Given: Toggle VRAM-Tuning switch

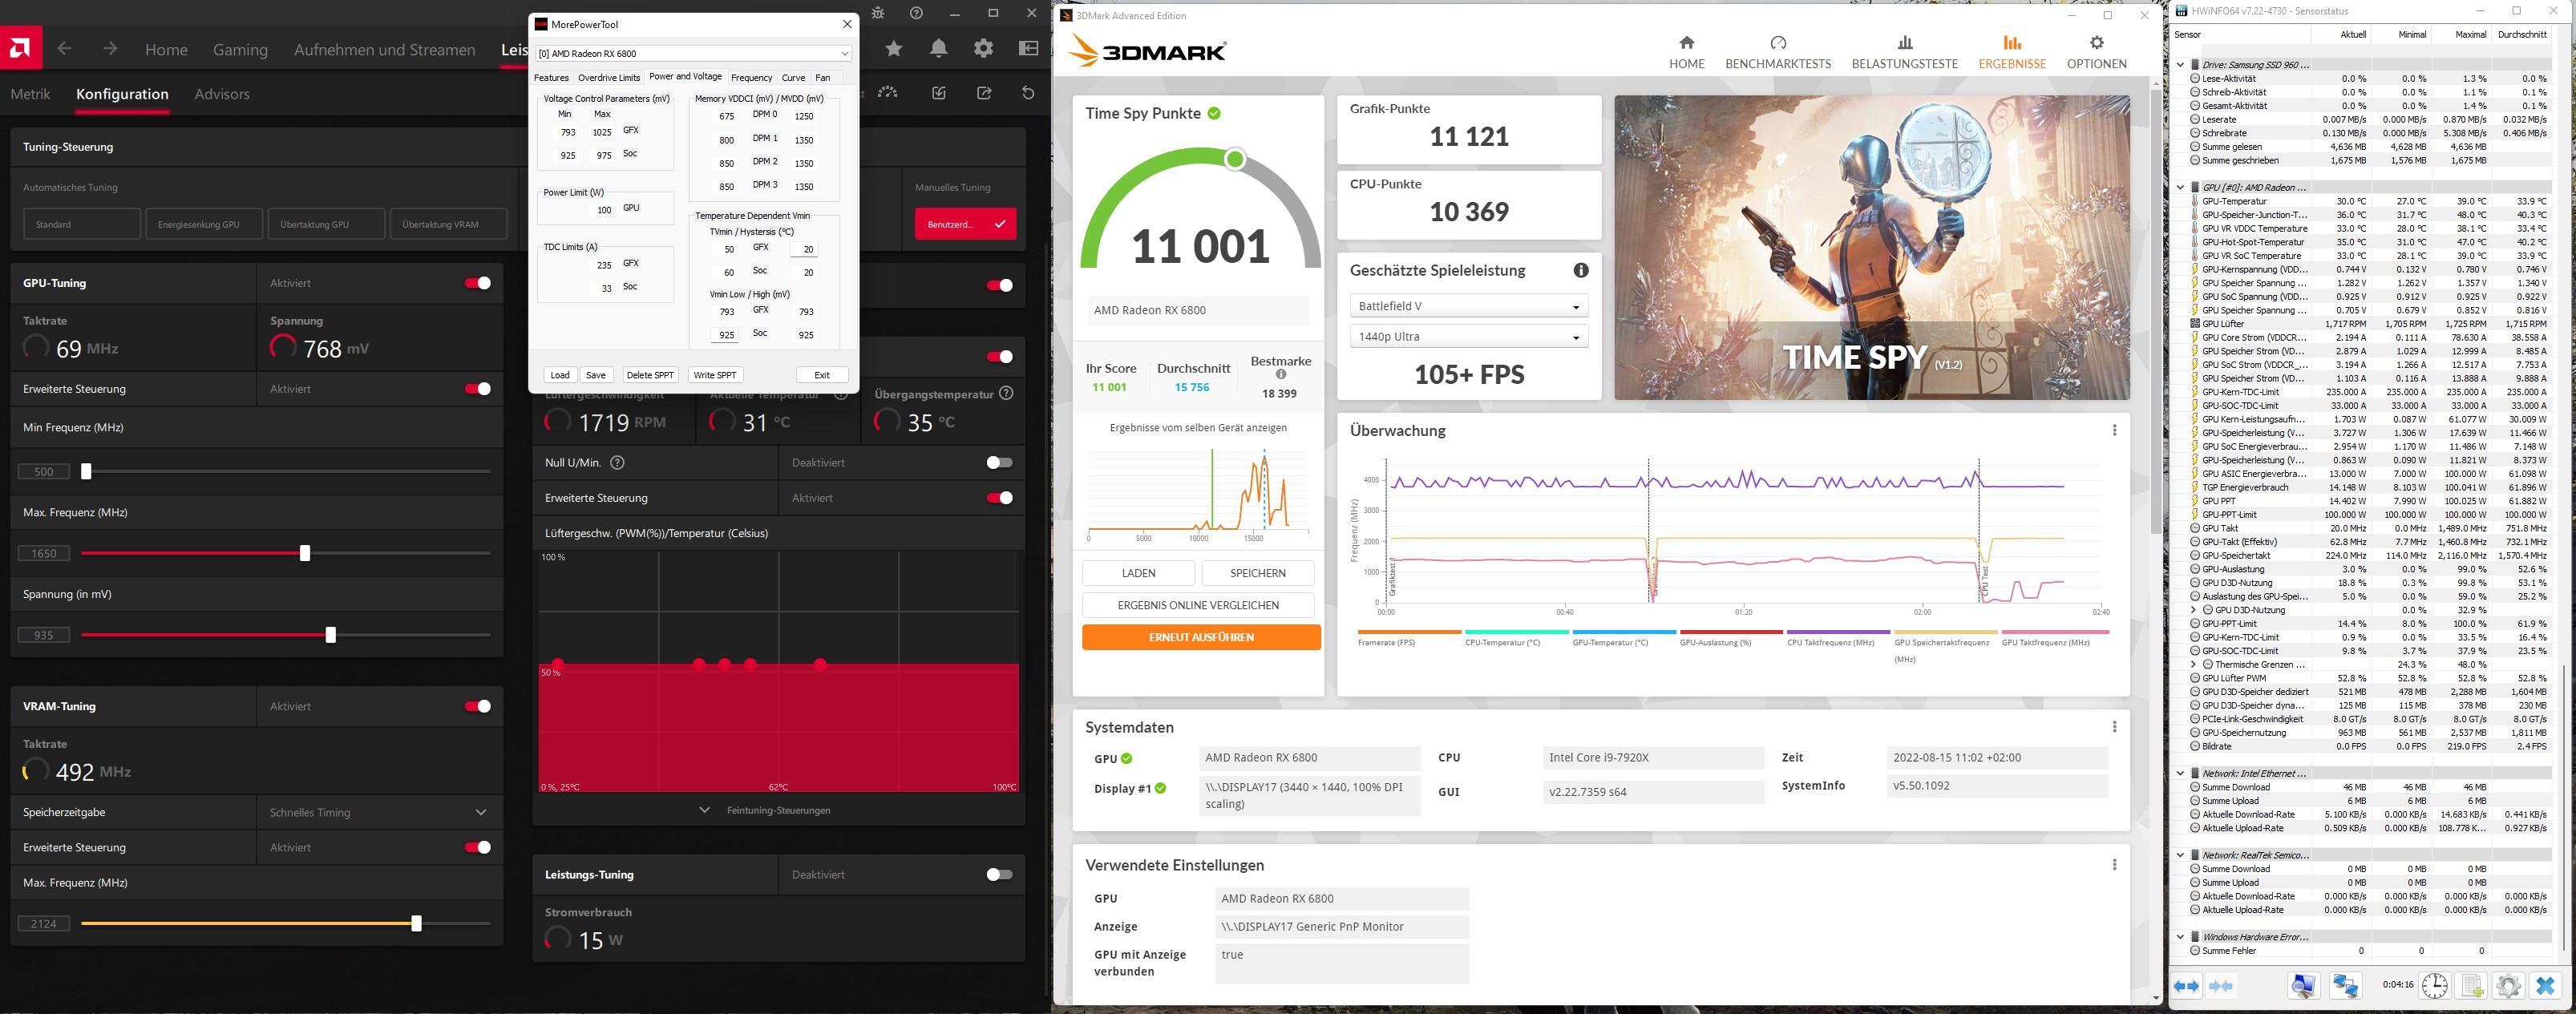Looking at the screenshot, I should 478,706.
